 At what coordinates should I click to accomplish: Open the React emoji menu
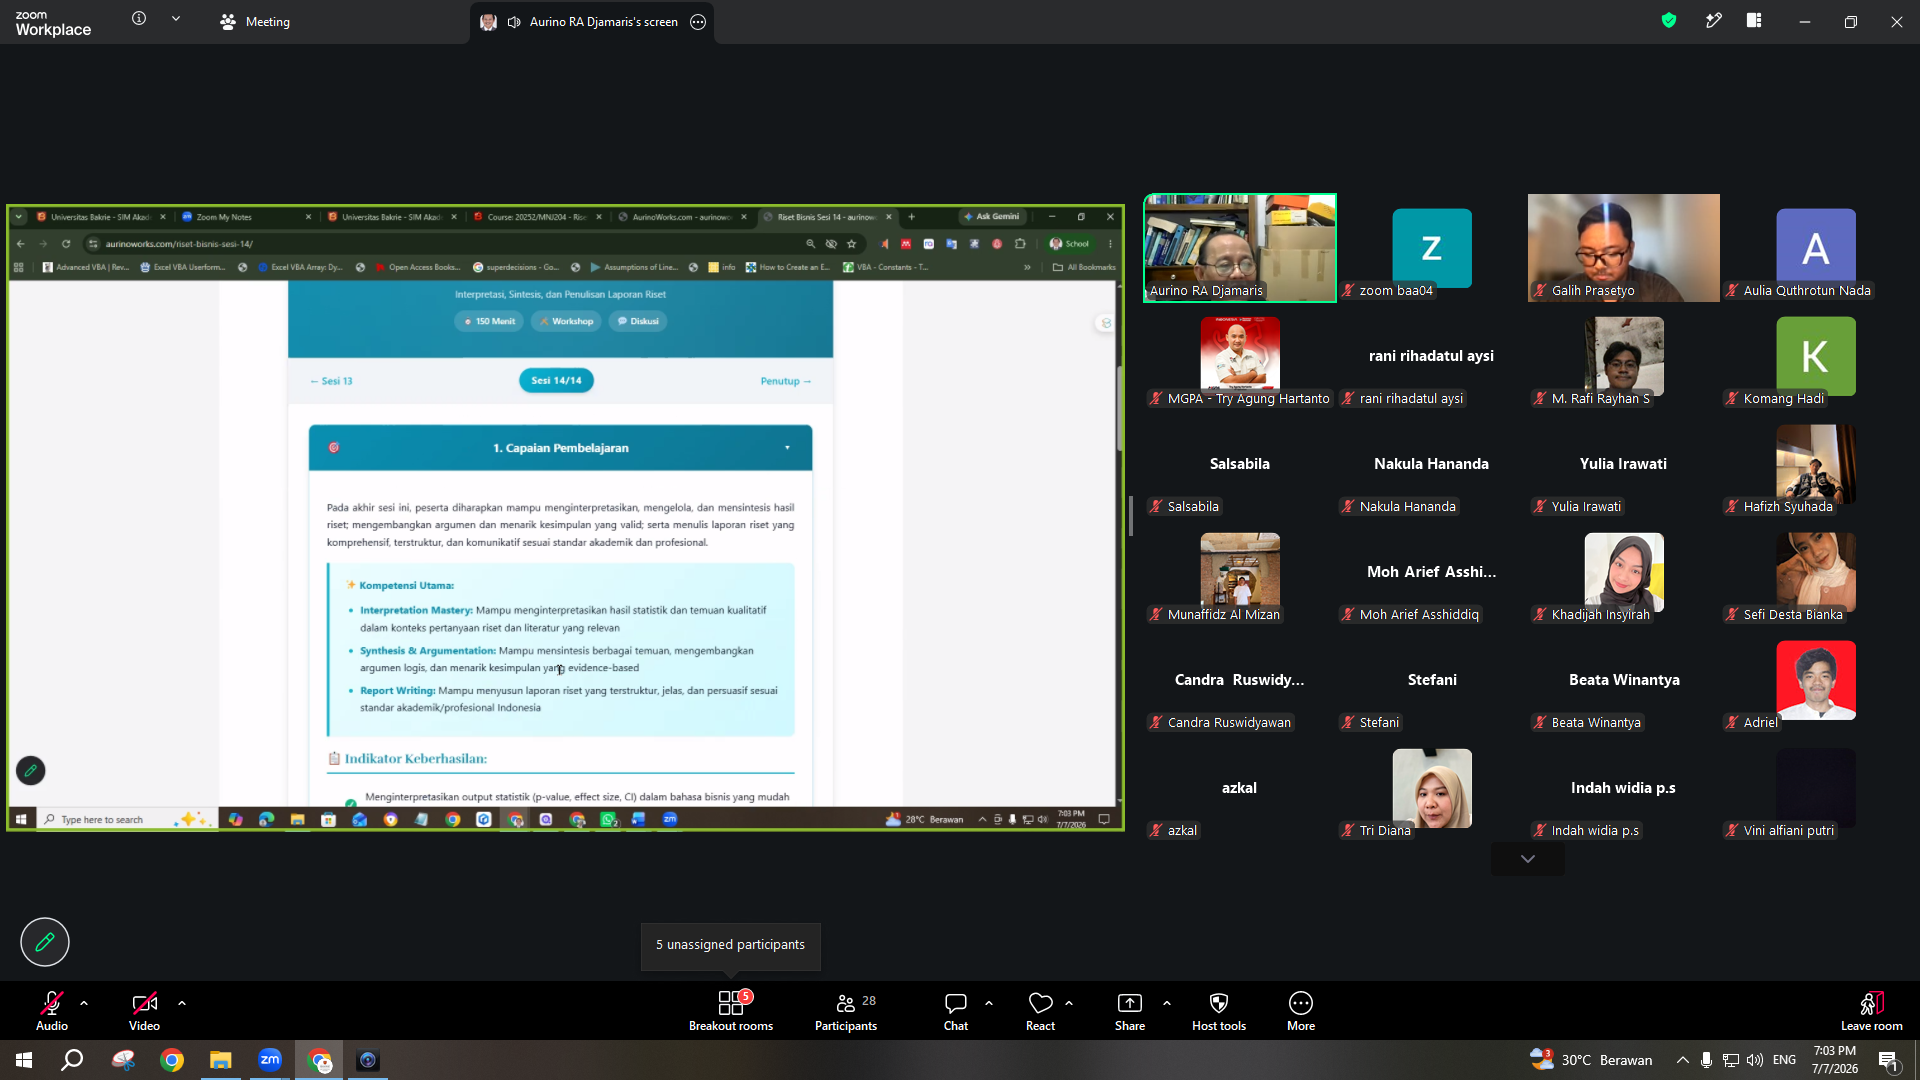[x=1040, y=1010]
